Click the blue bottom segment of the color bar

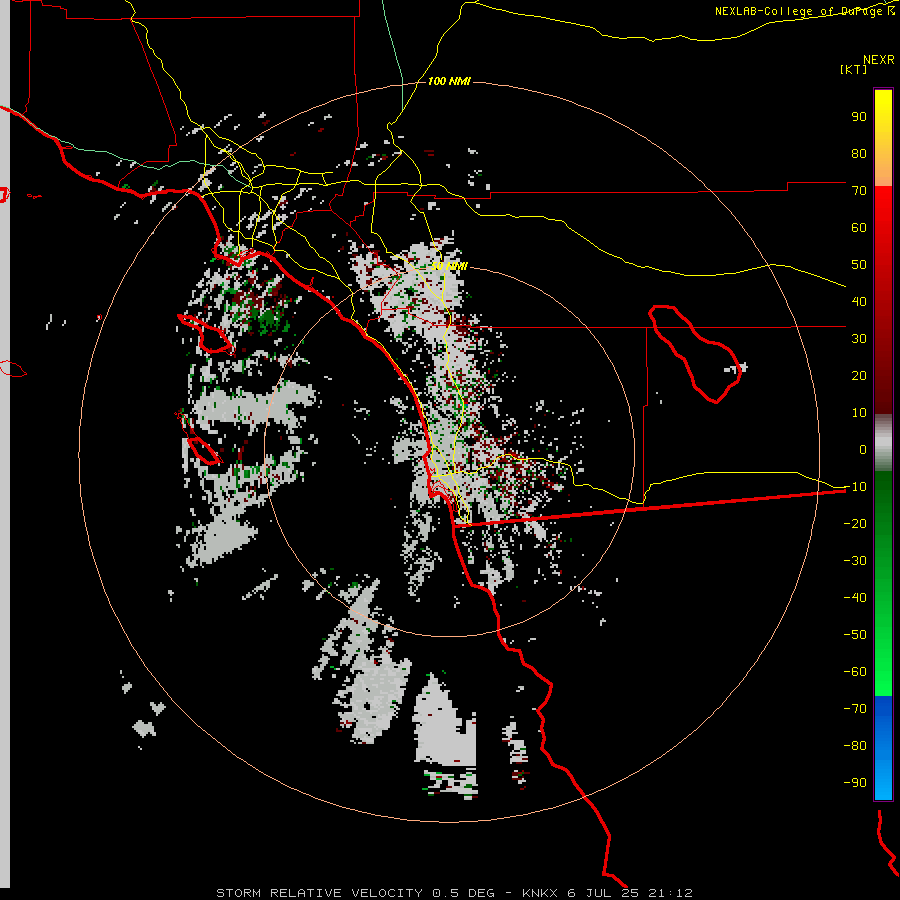coord(883,748)
